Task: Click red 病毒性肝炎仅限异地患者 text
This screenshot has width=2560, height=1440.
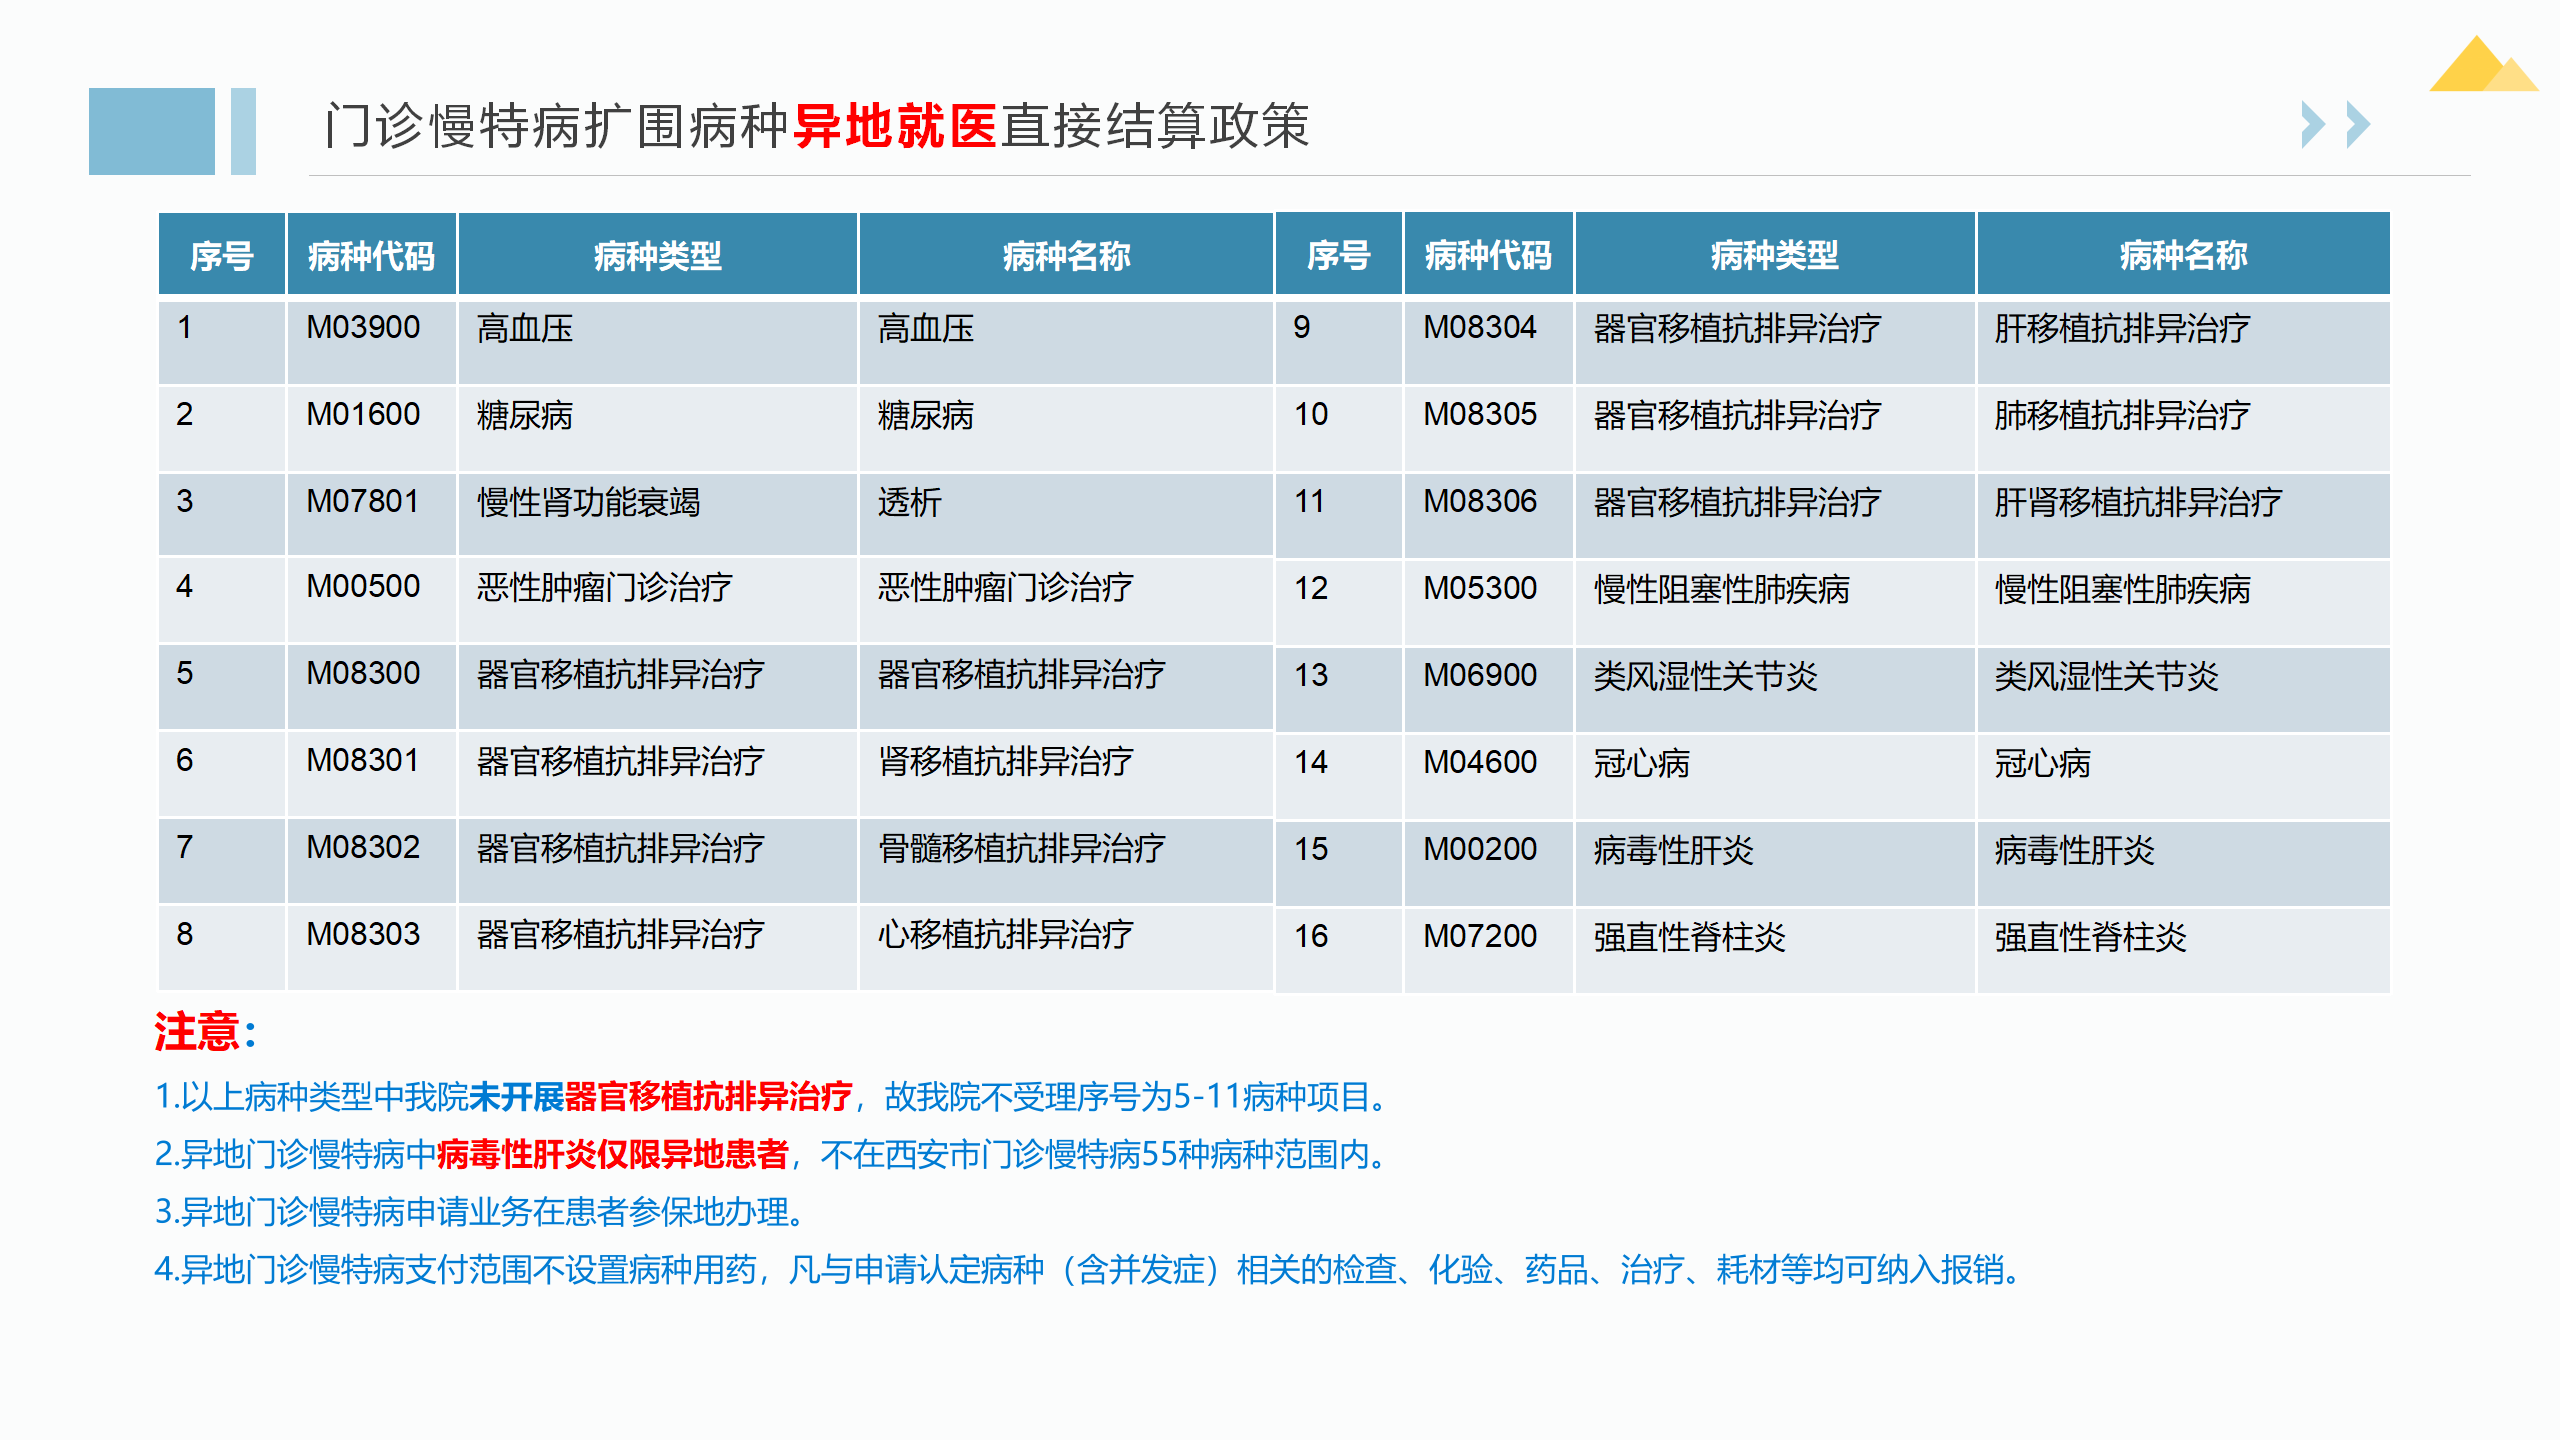Action: [612, 1155]
